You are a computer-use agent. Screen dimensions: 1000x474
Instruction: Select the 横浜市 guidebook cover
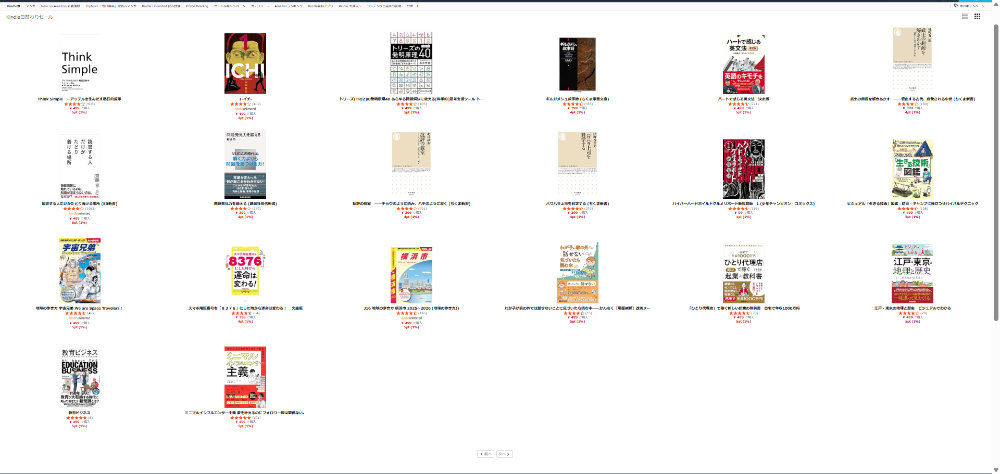click(x=412, y=271)
